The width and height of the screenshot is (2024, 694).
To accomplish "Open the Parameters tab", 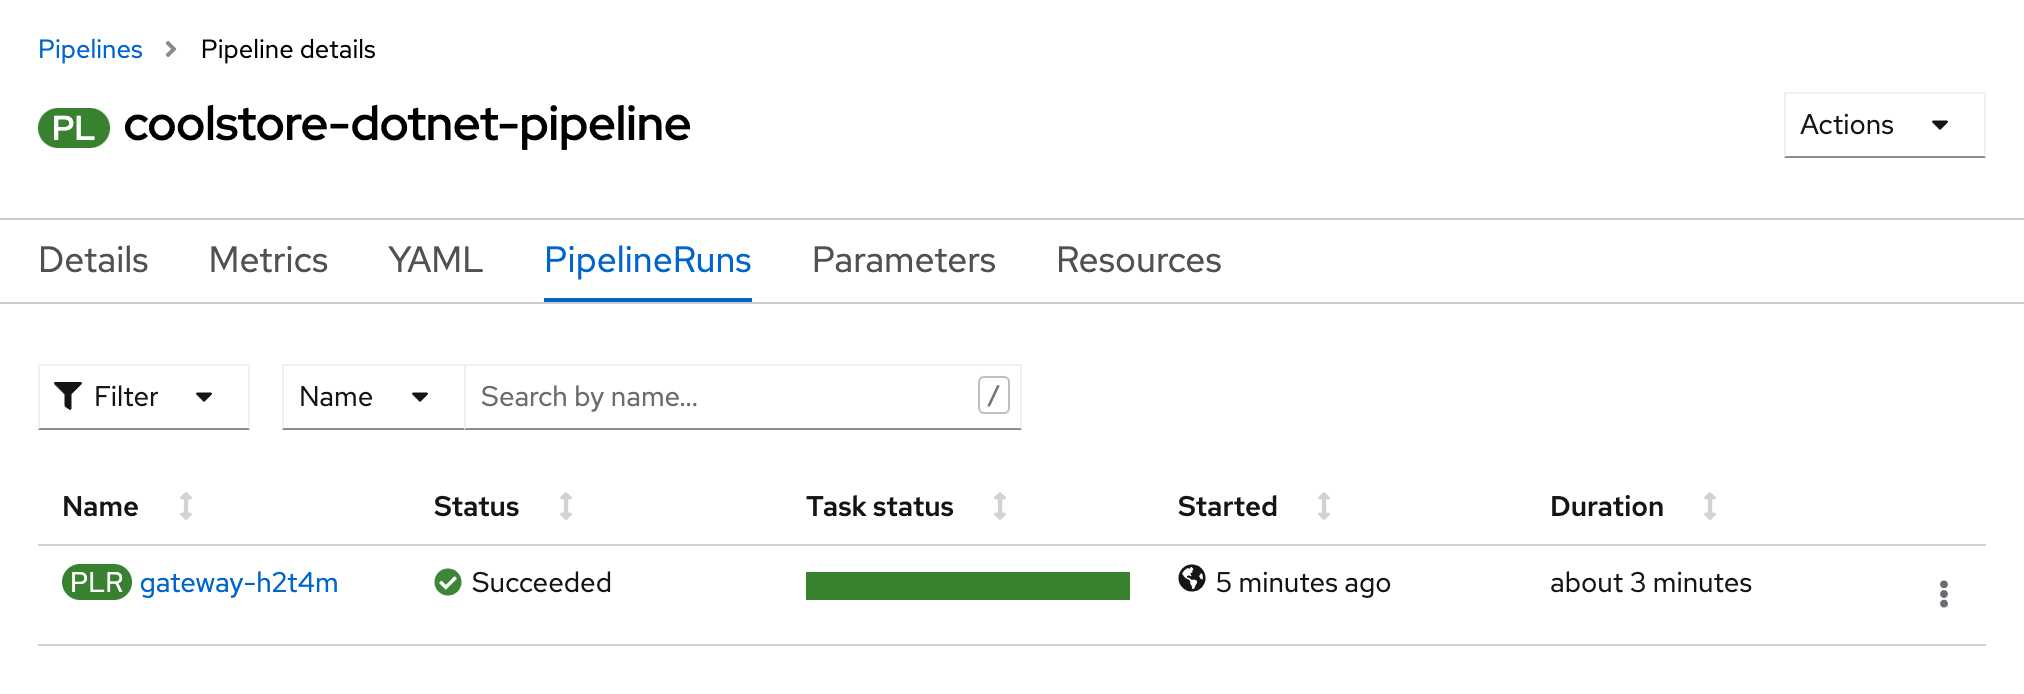I will click(x=903, y=260).
